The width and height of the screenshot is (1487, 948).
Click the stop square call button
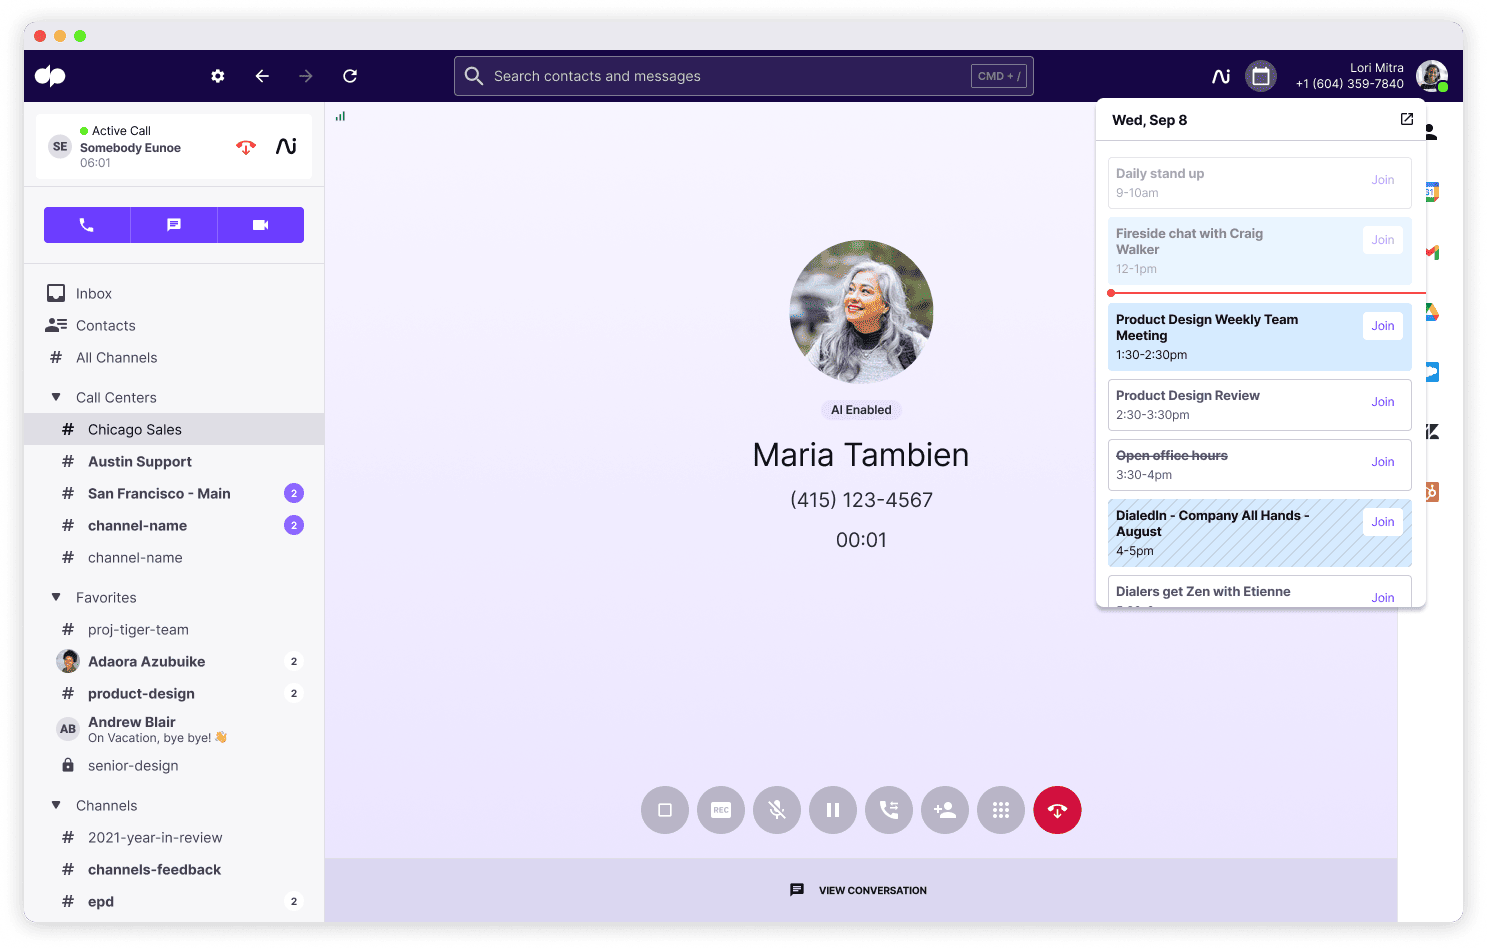coord(665,810)
